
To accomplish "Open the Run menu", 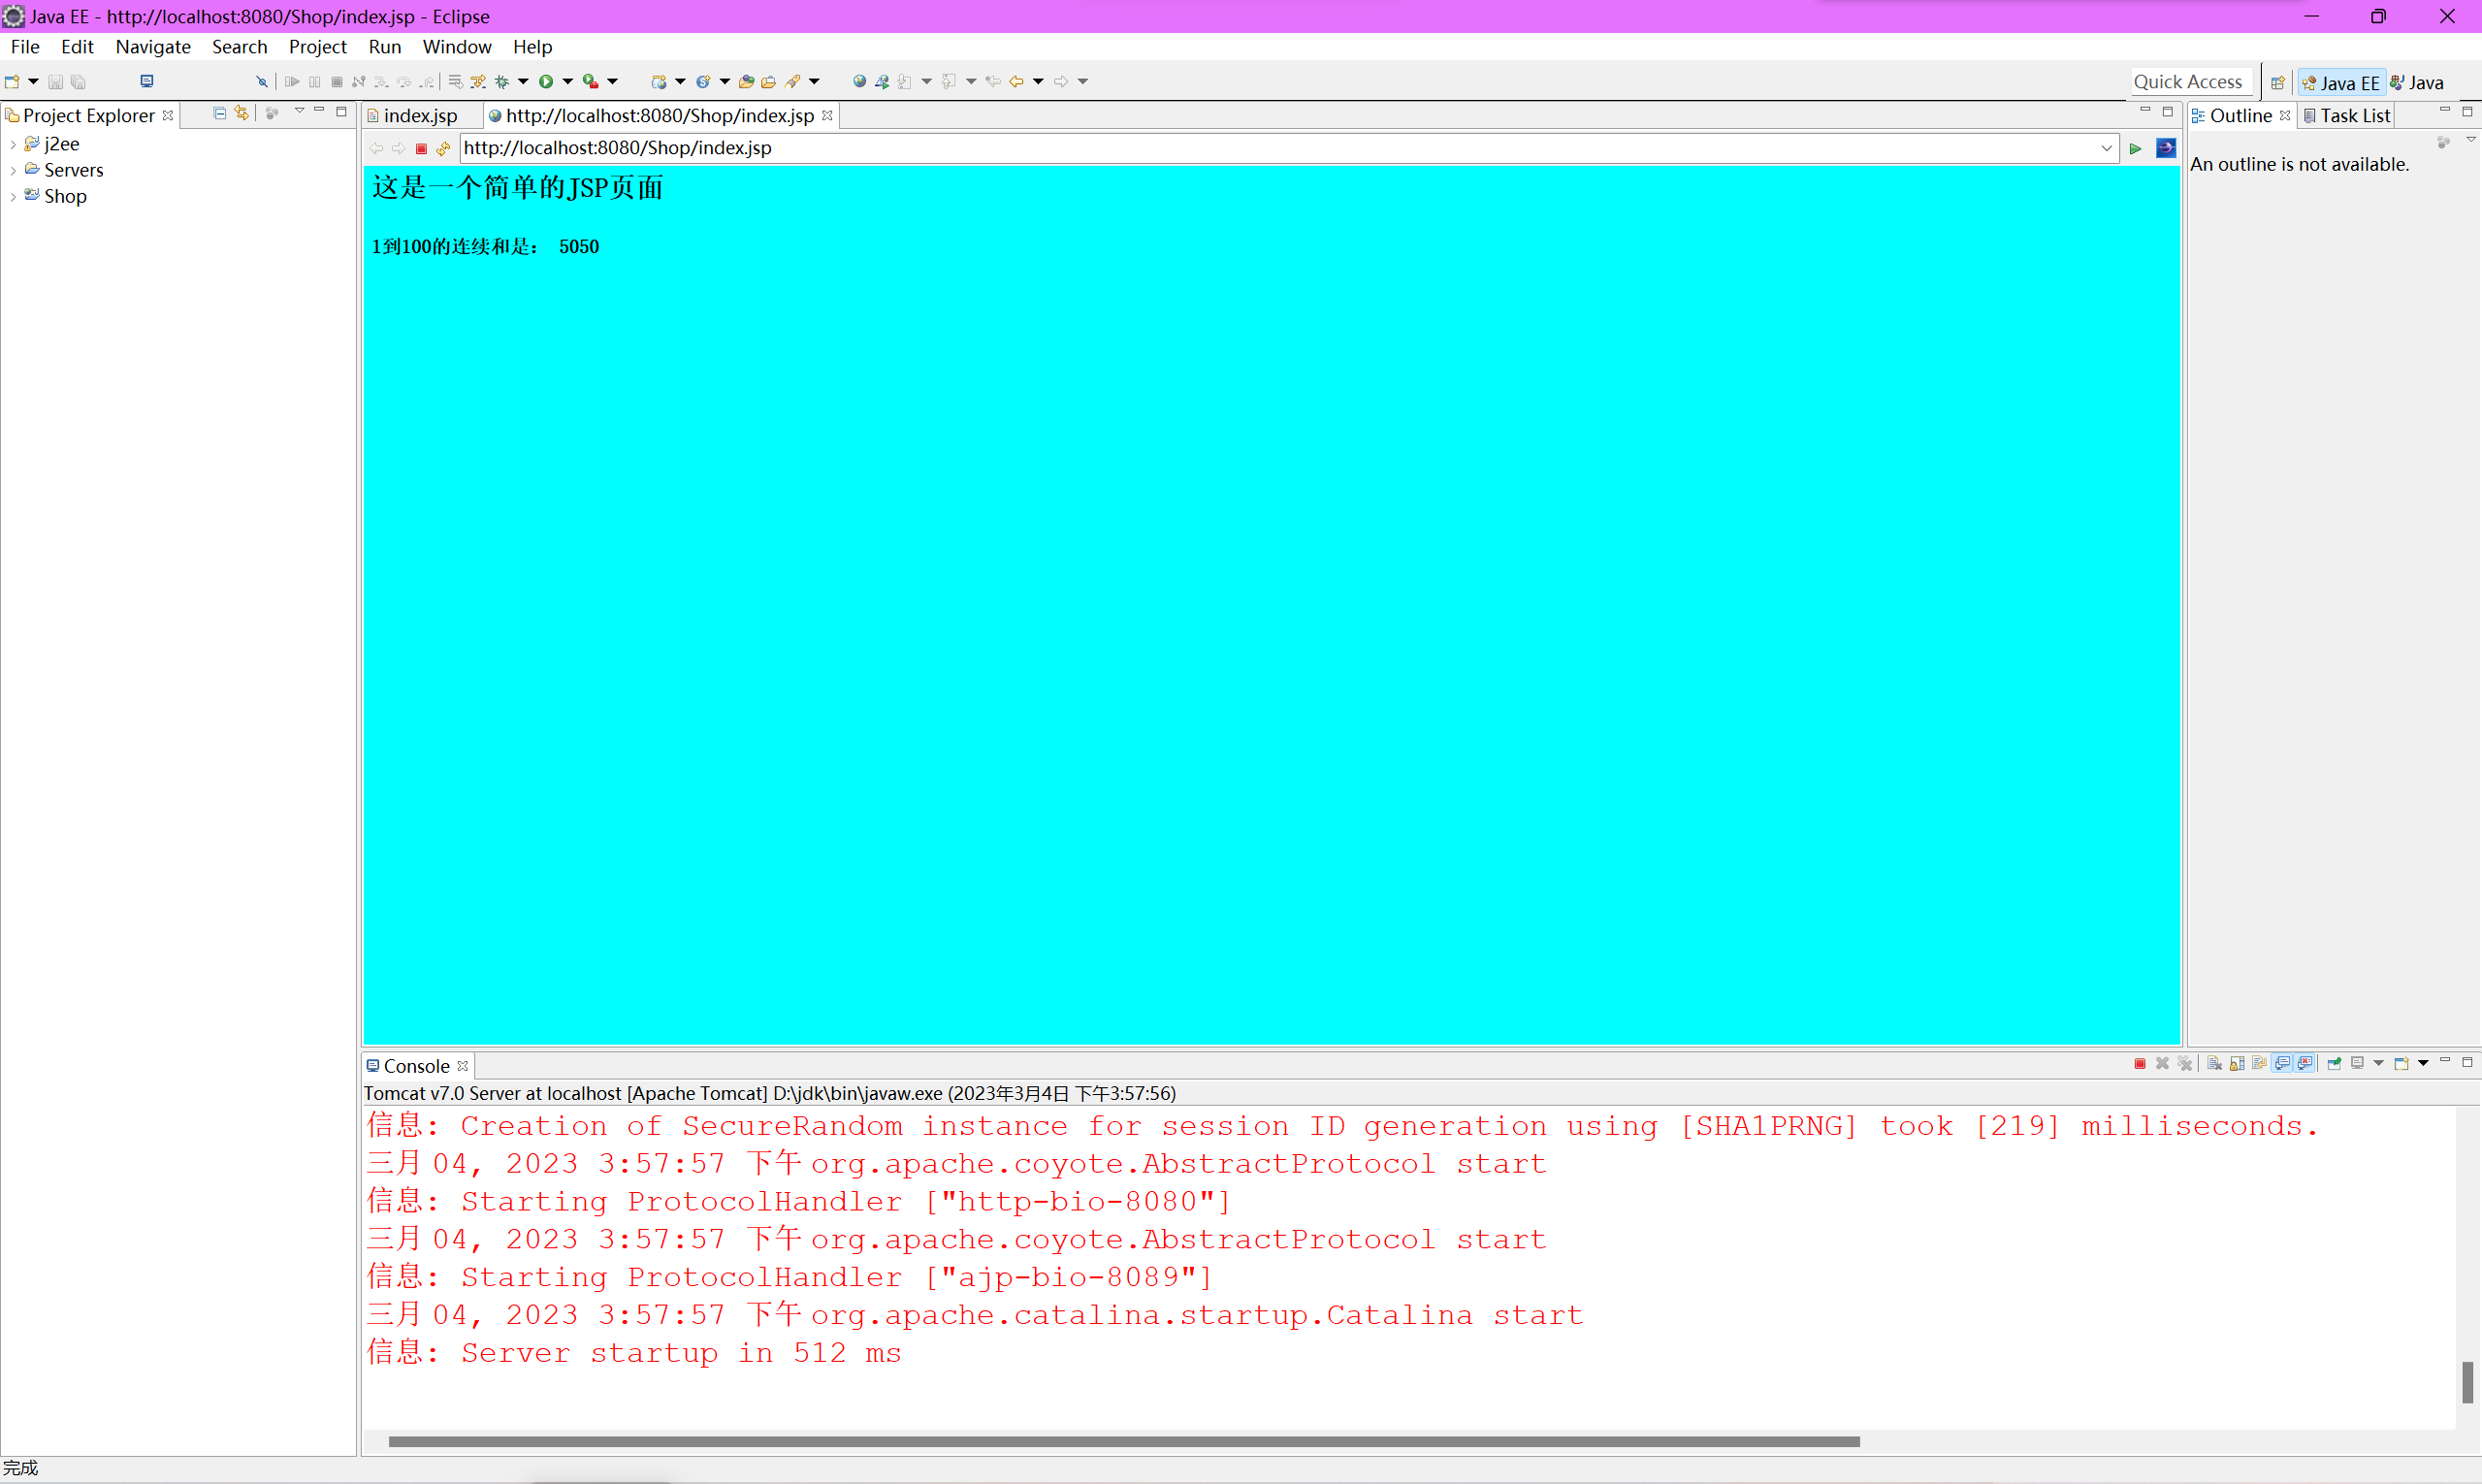I will pos(384,47).
